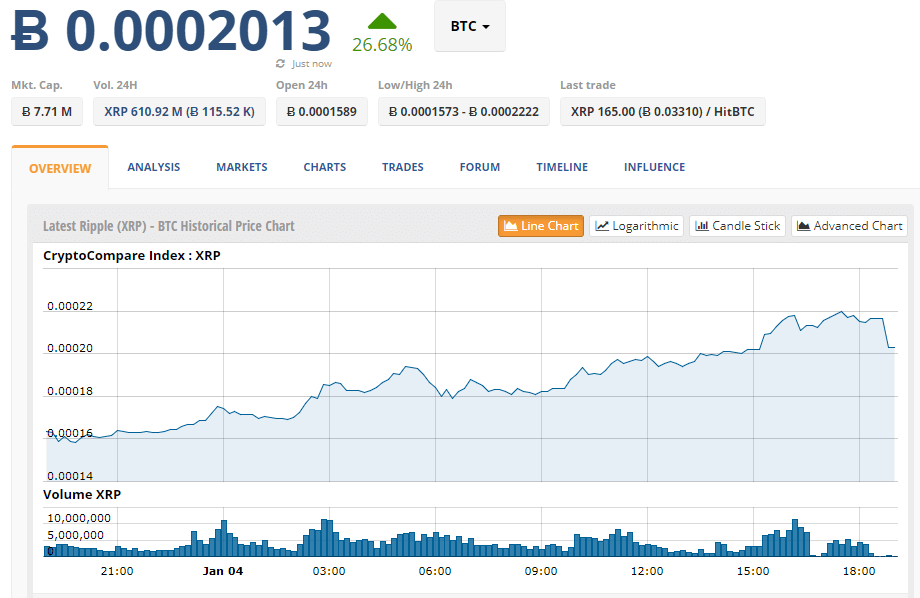Switch to Candle Stick chart
Image resolution: width=920 pixels, height=598 pixels.
tap(738, 226)
